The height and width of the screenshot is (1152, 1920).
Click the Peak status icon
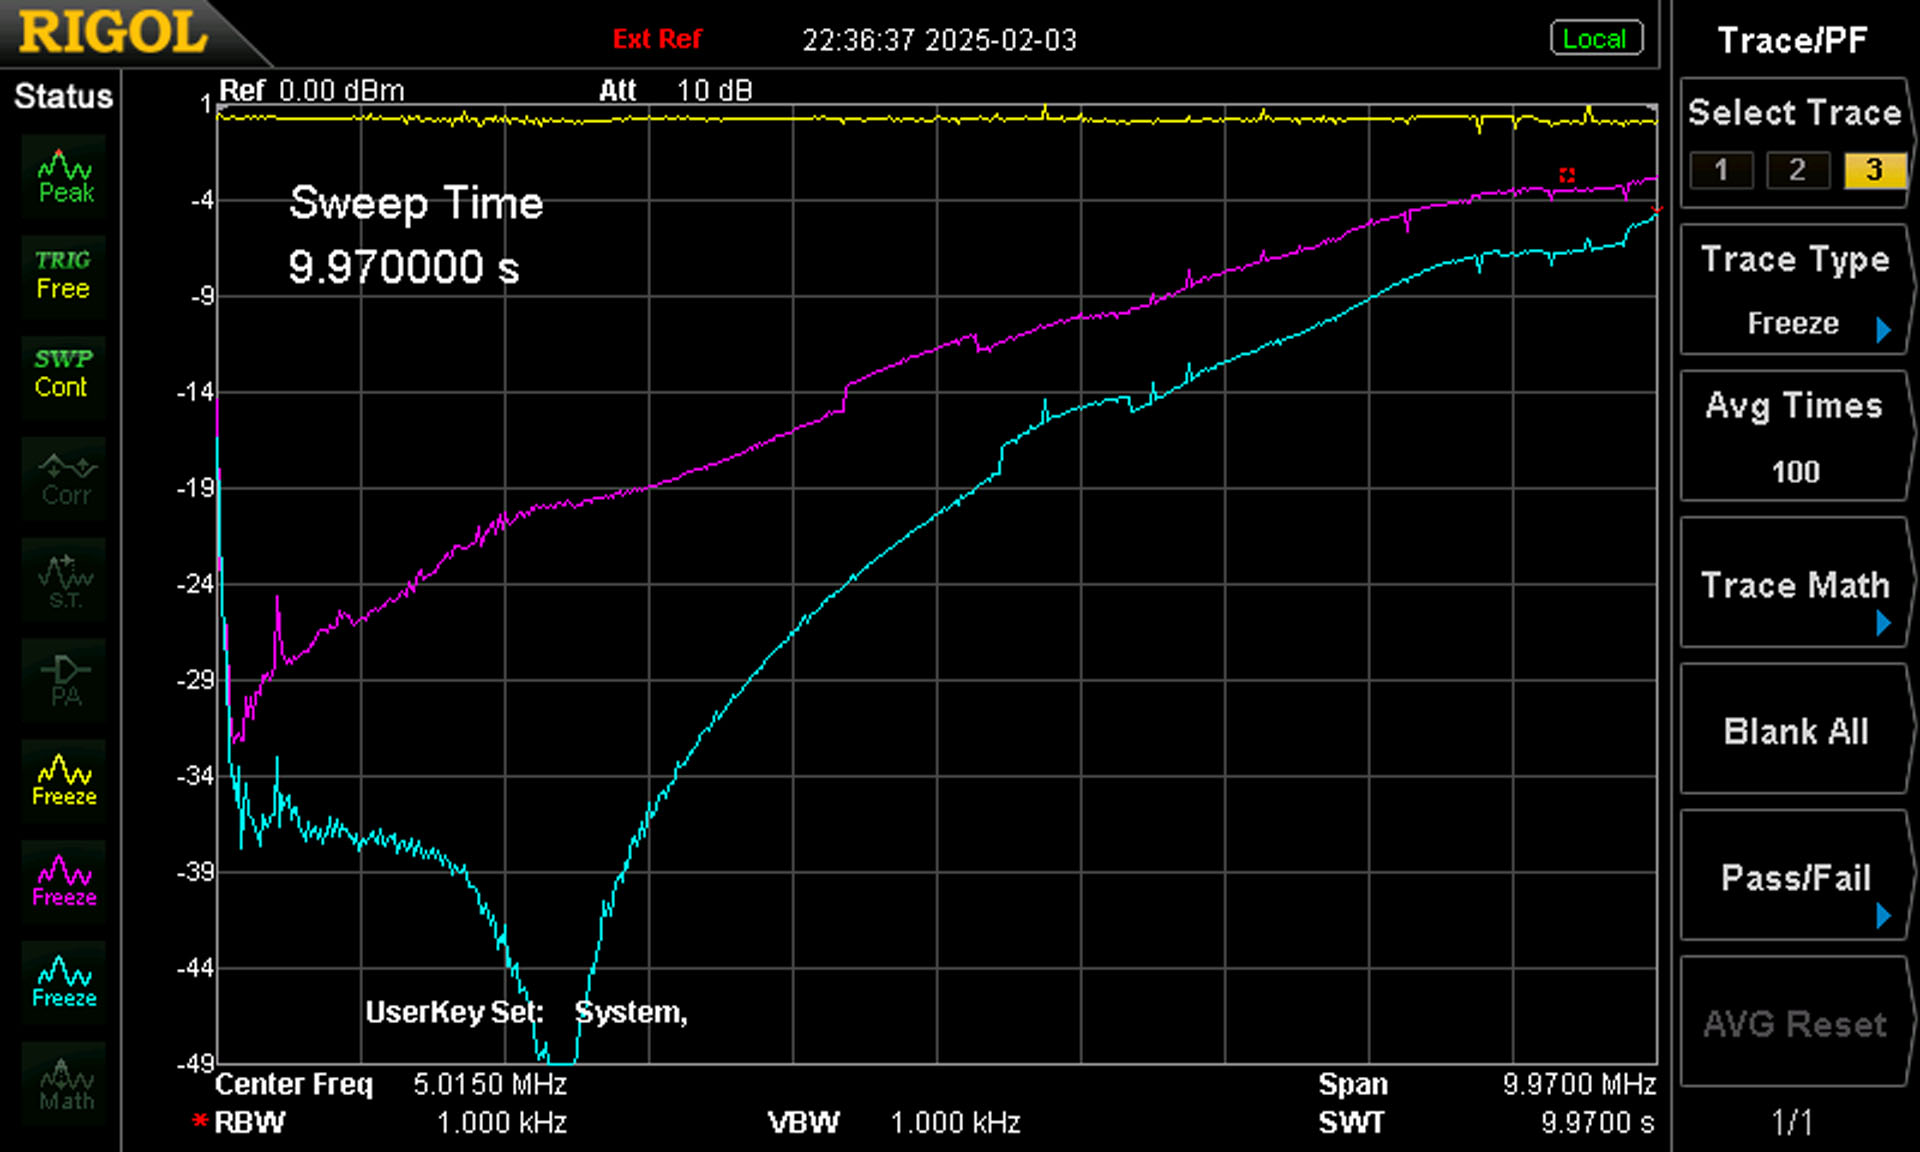[64, 176]
